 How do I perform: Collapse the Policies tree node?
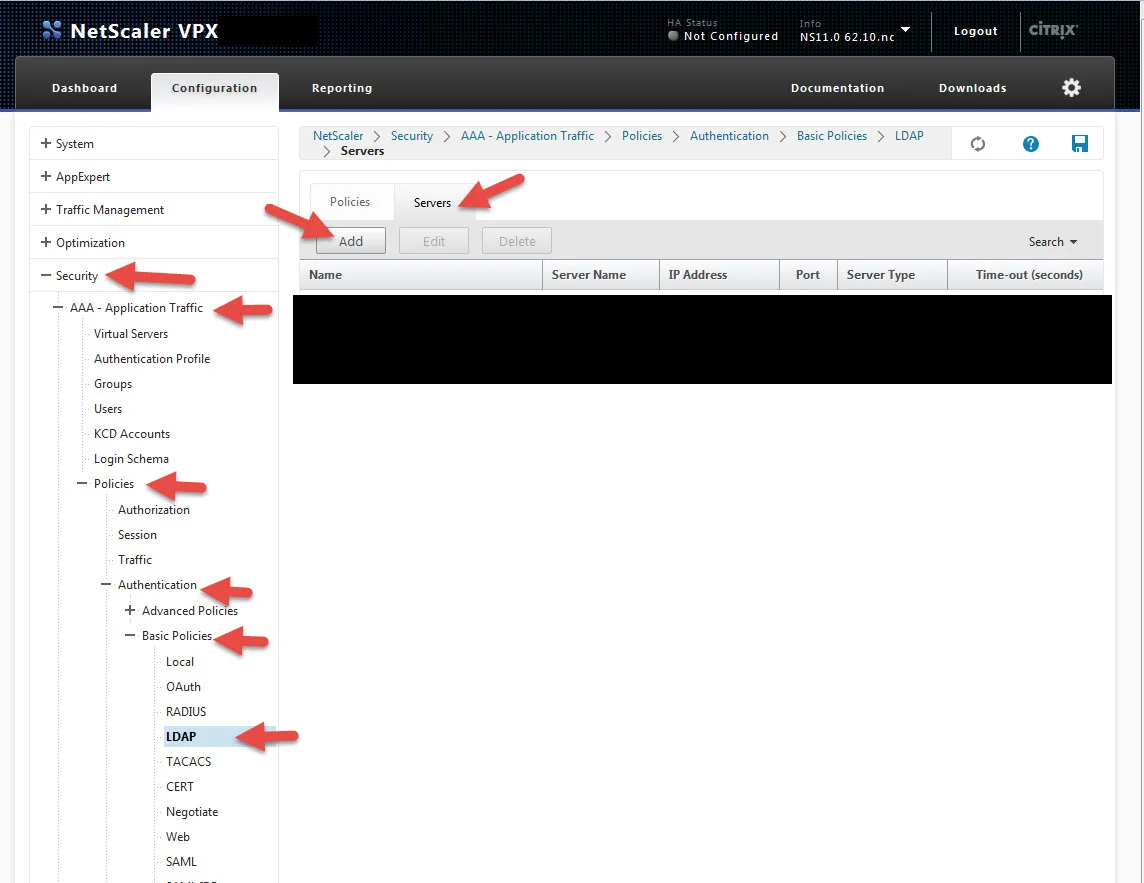pyautogui.click(x=82, y=483)
